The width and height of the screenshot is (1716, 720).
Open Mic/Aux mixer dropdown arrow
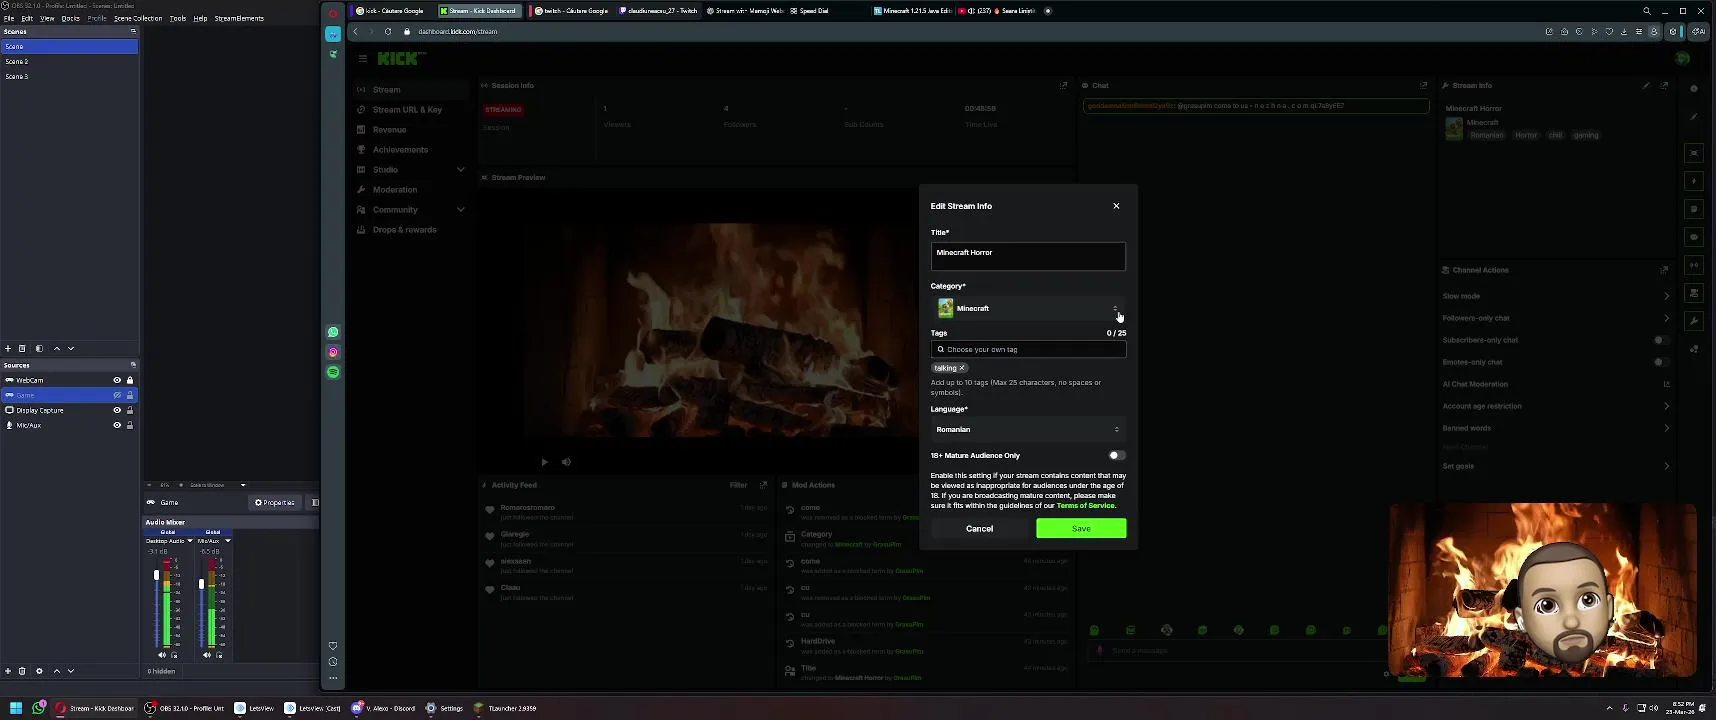click(228, 541)
